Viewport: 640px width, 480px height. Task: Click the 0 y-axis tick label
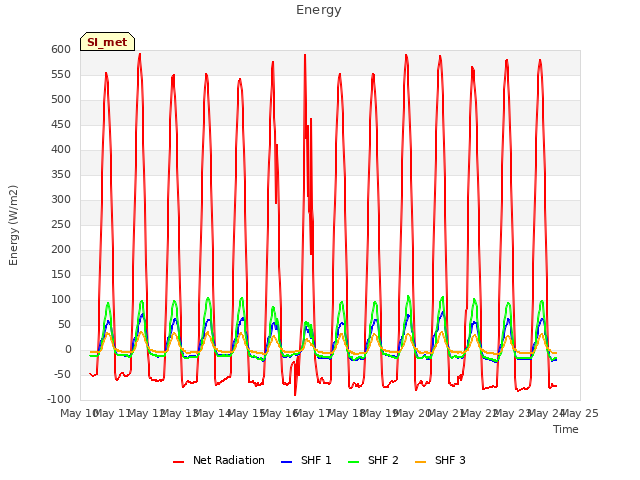[68, 350]
